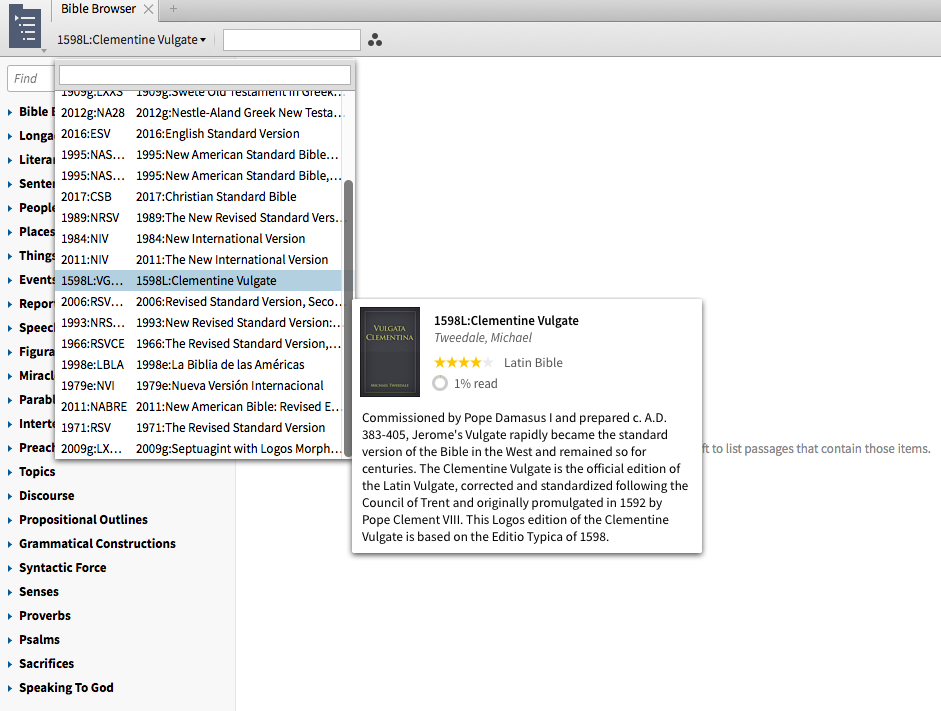Viewport: 941px width, 711px height.
Task: Select highlighted 1598L:Clementine Vulgate row
Action: (201, 281)
